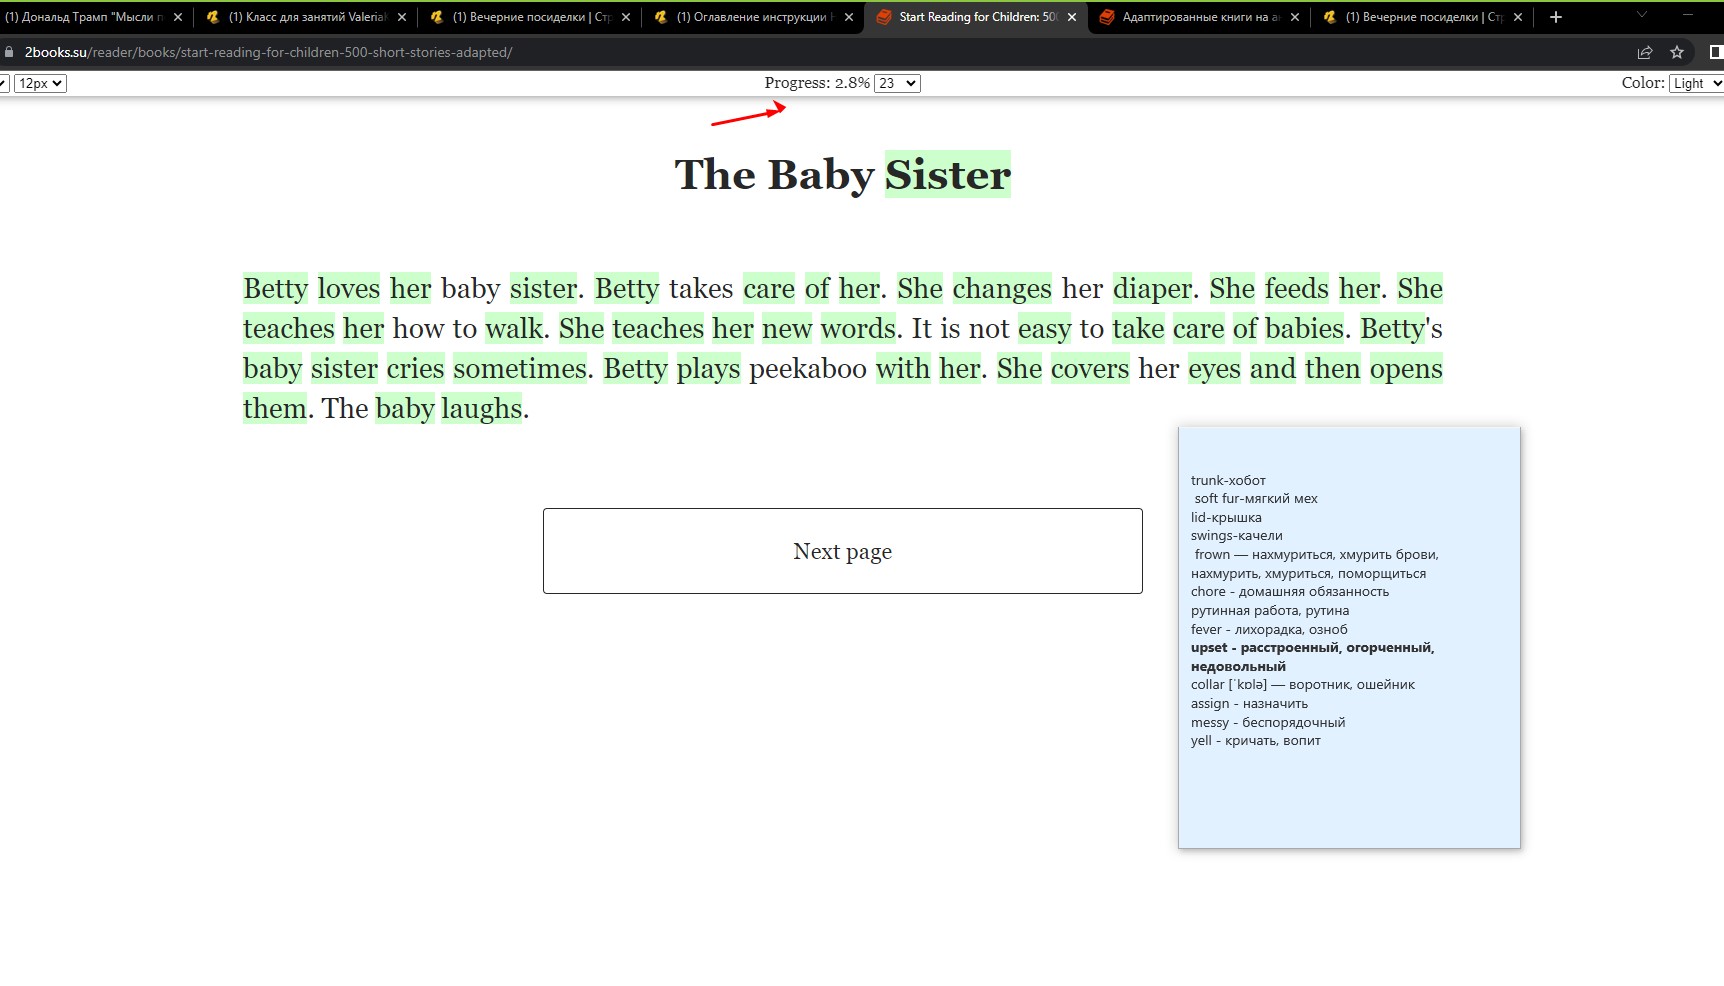Bookmark this page with the star icon
Screen dimensions: 1724x986
(x=1677, y=52)
